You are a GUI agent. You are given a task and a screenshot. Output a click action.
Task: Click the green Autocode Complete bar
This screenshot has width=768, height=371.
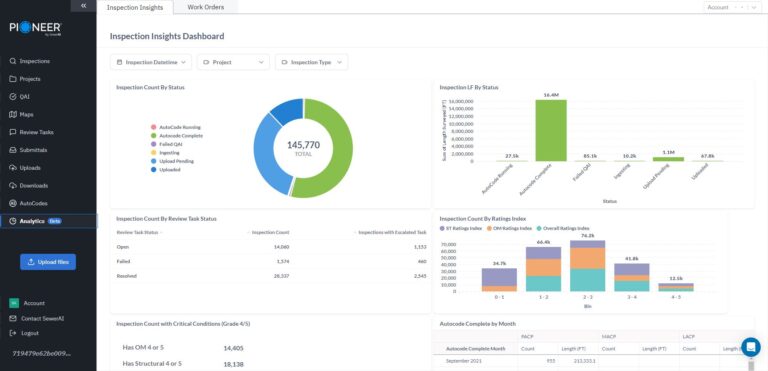[551, 130]
